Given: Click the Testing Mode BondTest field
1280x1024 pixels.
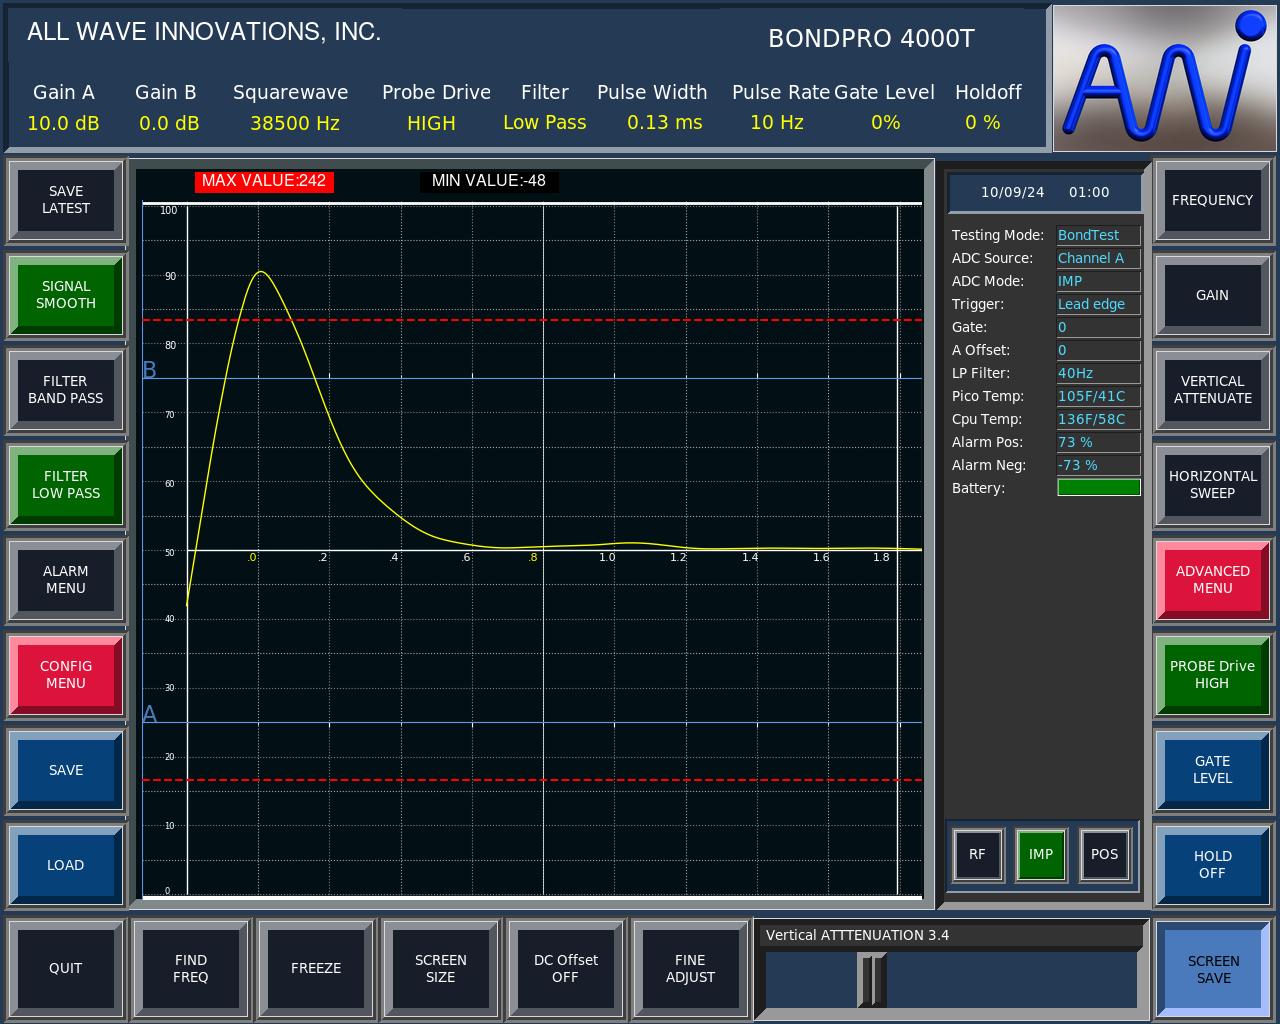Looking at the screenshot, I should point(1098,236).
